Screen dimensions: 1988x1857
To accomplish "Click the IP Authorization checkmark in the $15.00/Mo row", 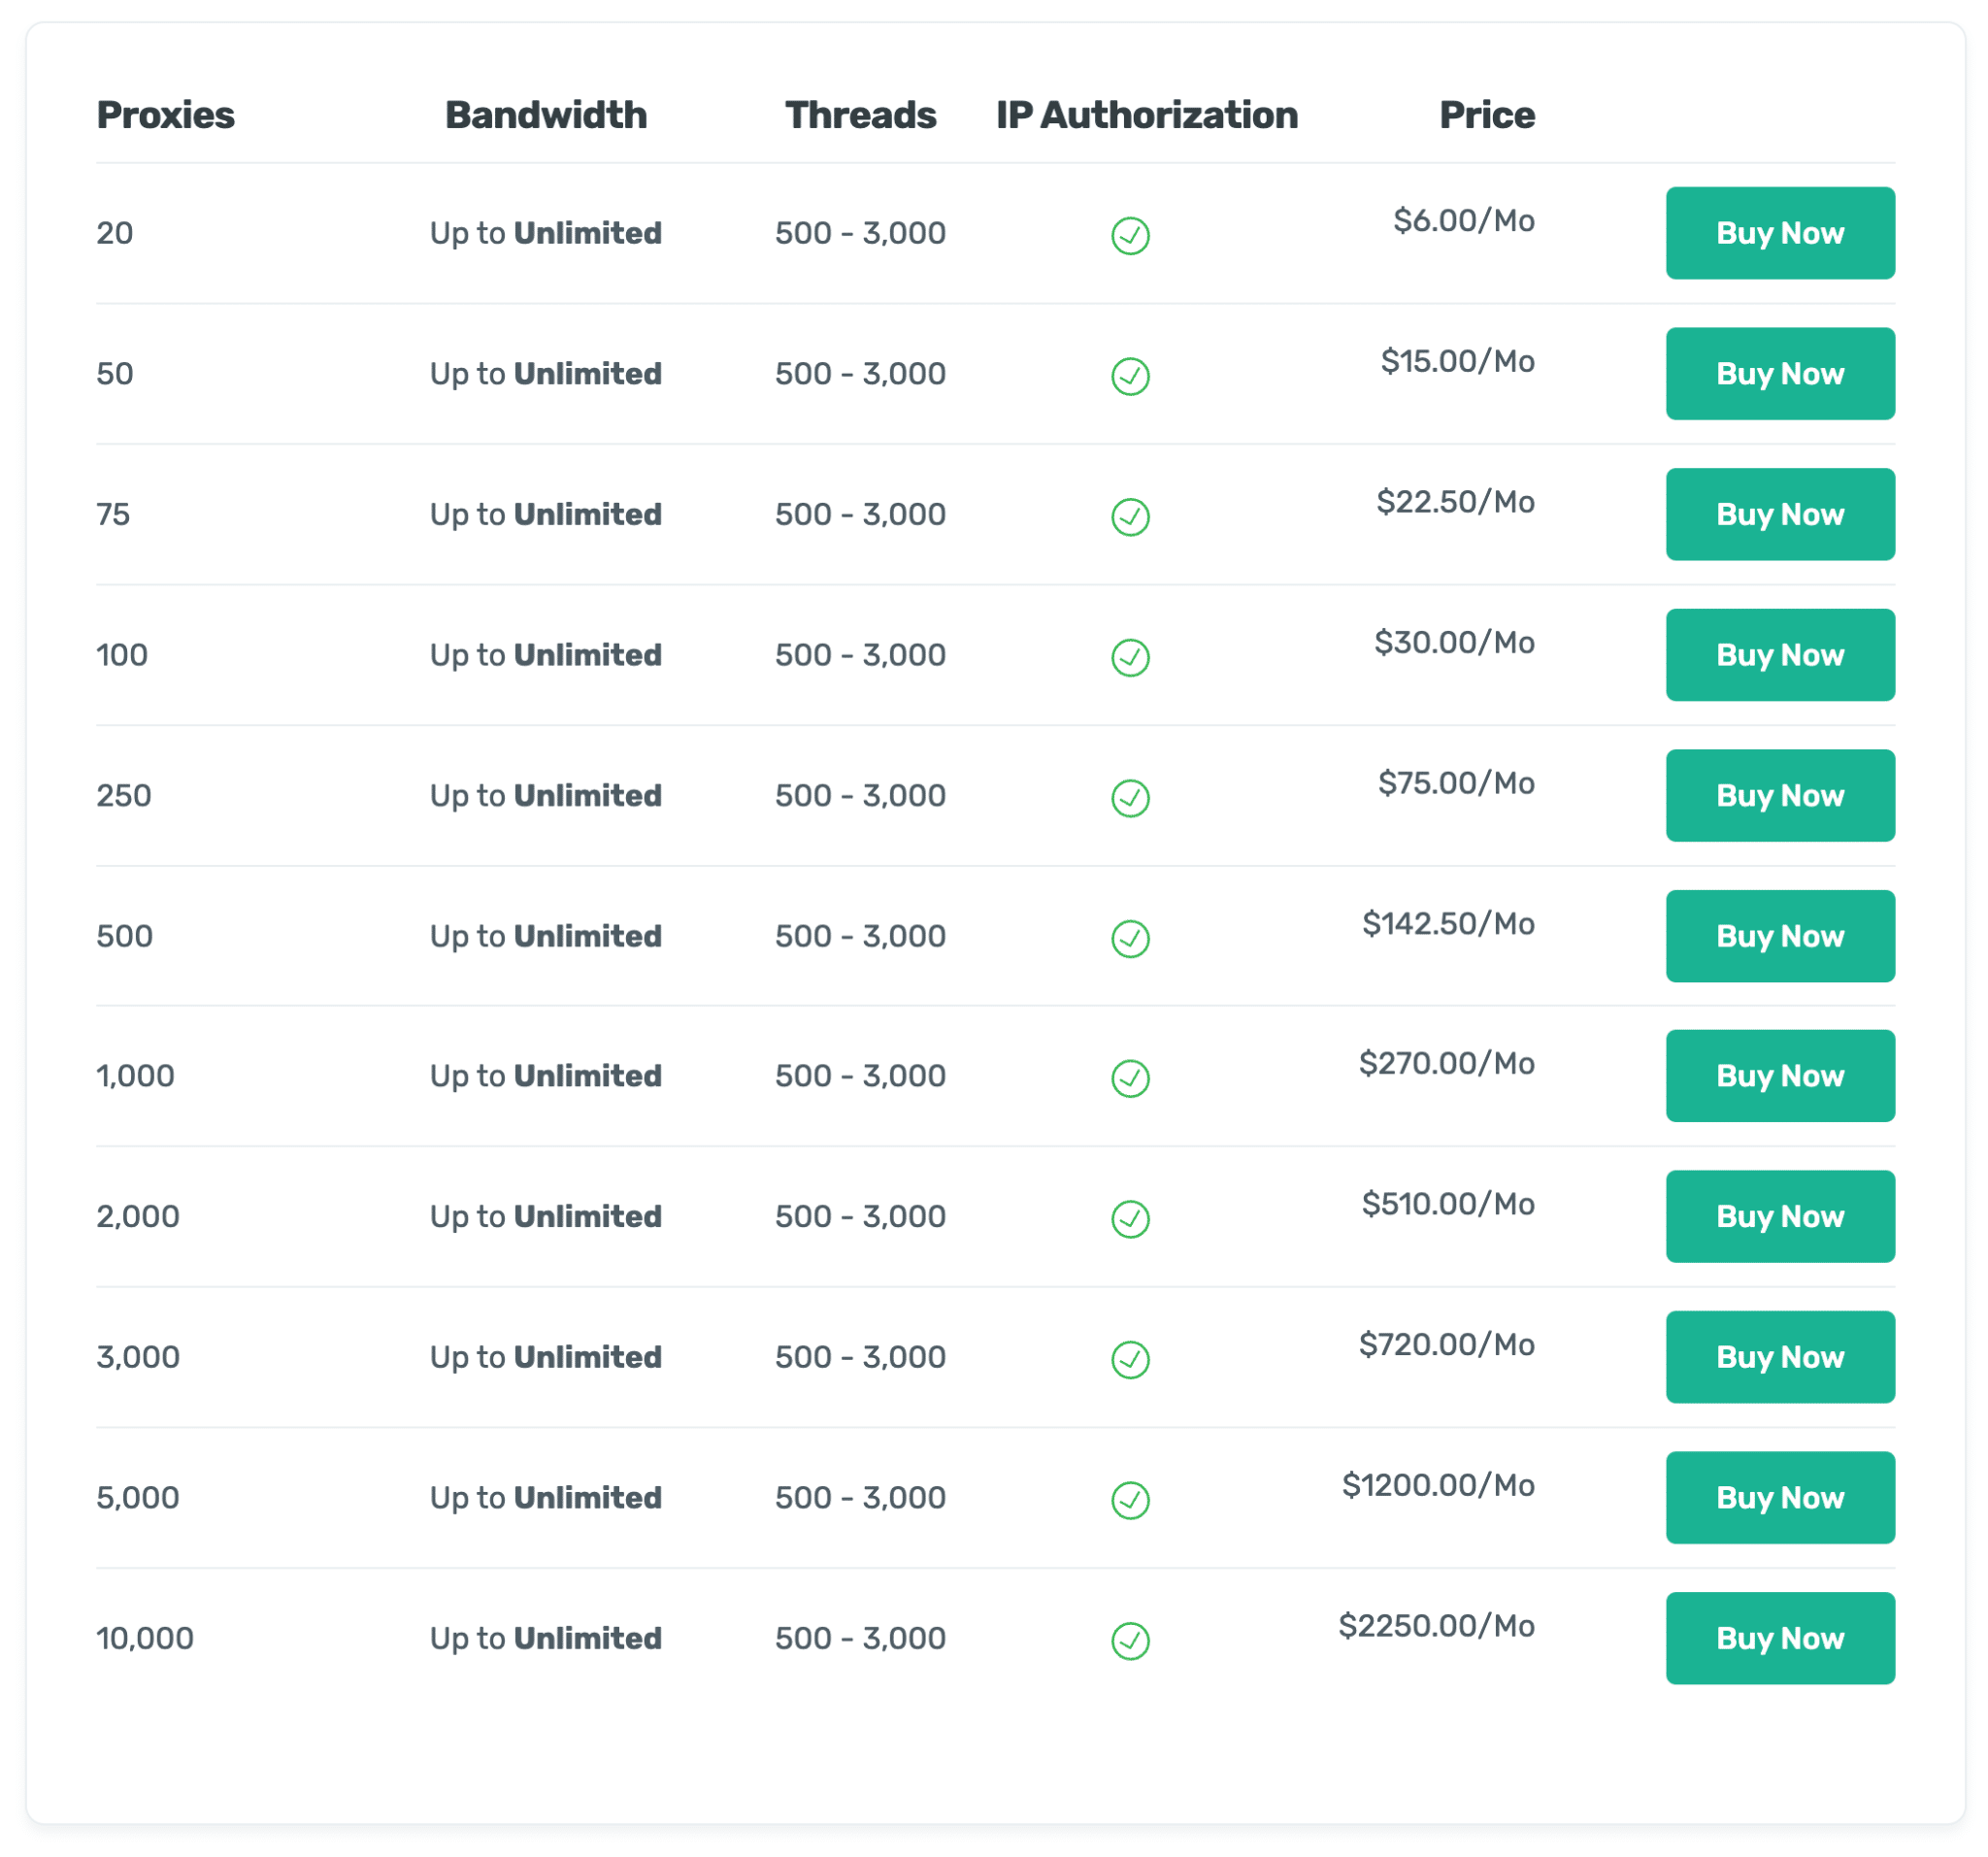I will 1130,377.
